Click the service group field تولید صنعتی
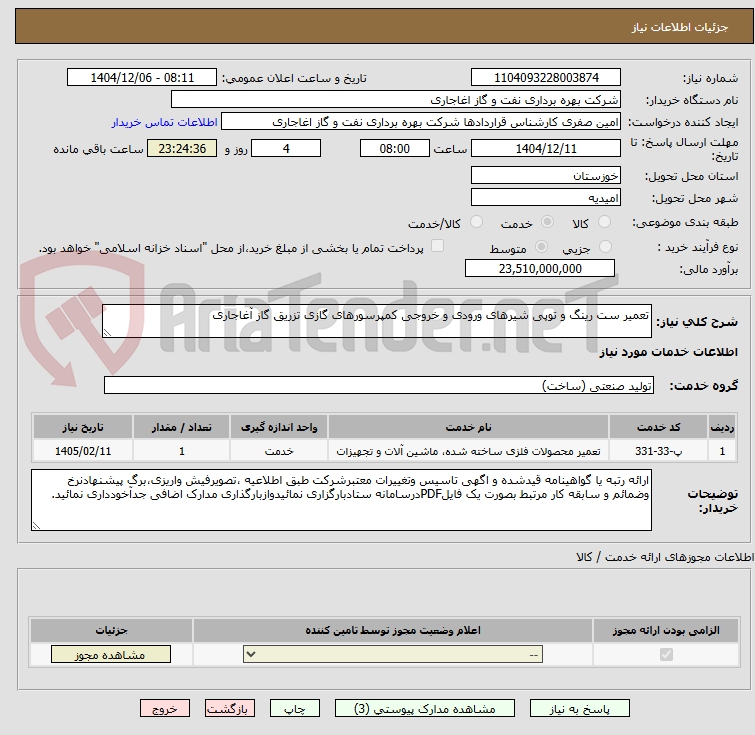The image size is (755, 735). coord(379,385)
